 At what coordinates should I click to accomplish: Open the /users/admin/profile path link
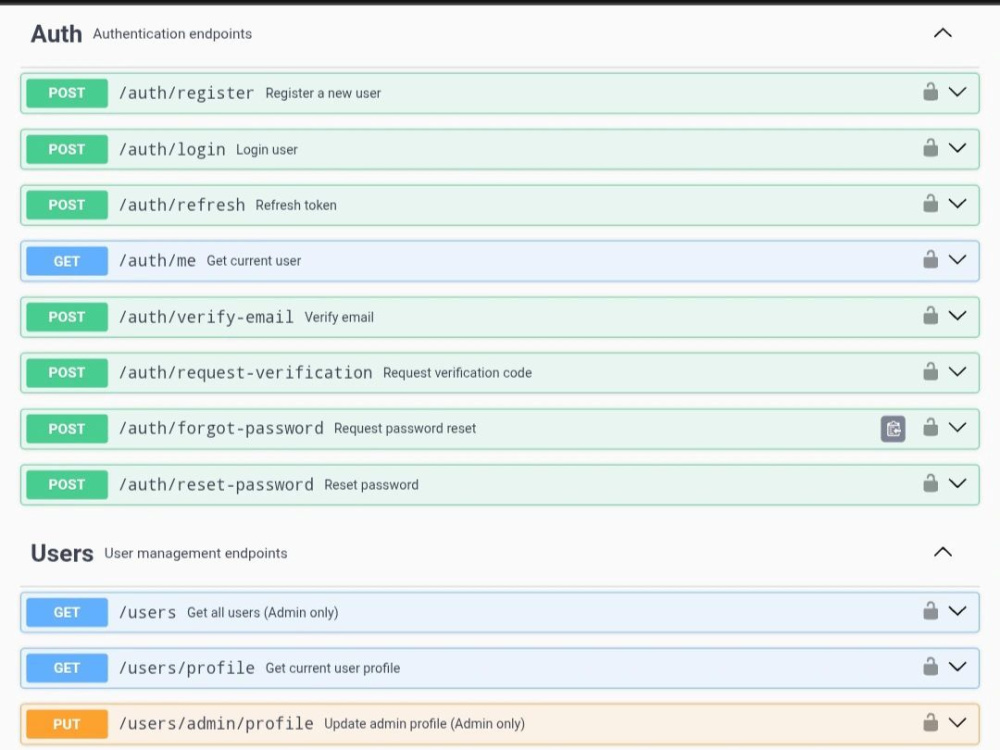(216, 724)
